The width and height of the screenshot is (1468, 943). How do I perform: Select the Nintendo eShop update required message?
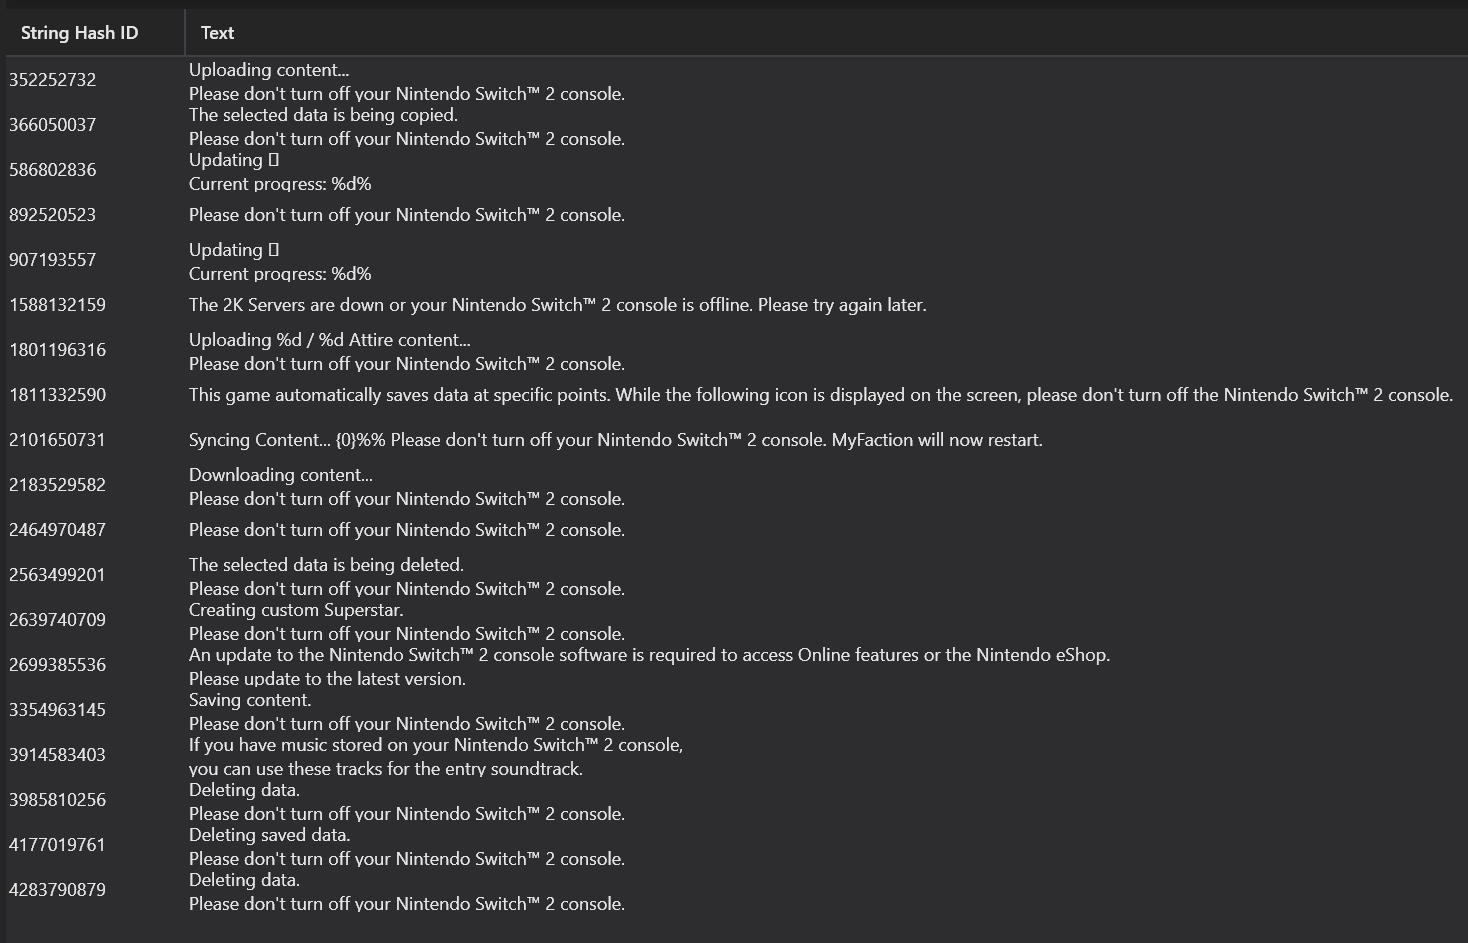point(649,656)
